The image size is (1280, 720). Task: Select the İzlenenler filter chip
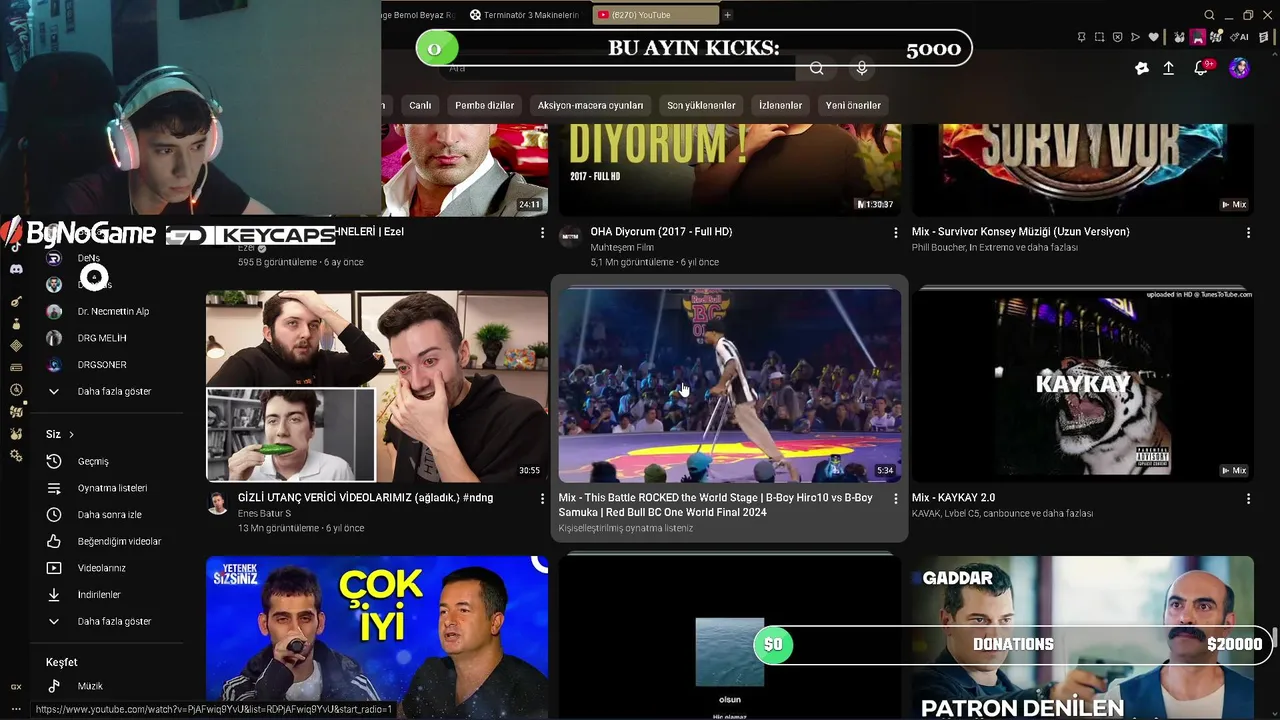click(780, 105)
